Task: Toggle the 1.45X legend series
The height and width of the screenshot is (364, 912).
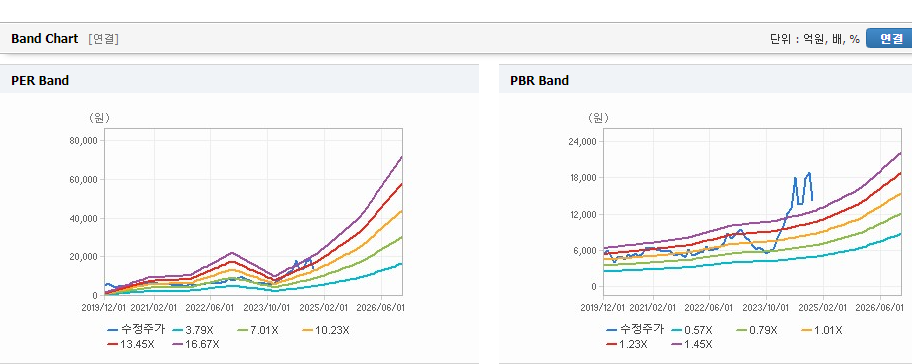Action: click(692, 344)
